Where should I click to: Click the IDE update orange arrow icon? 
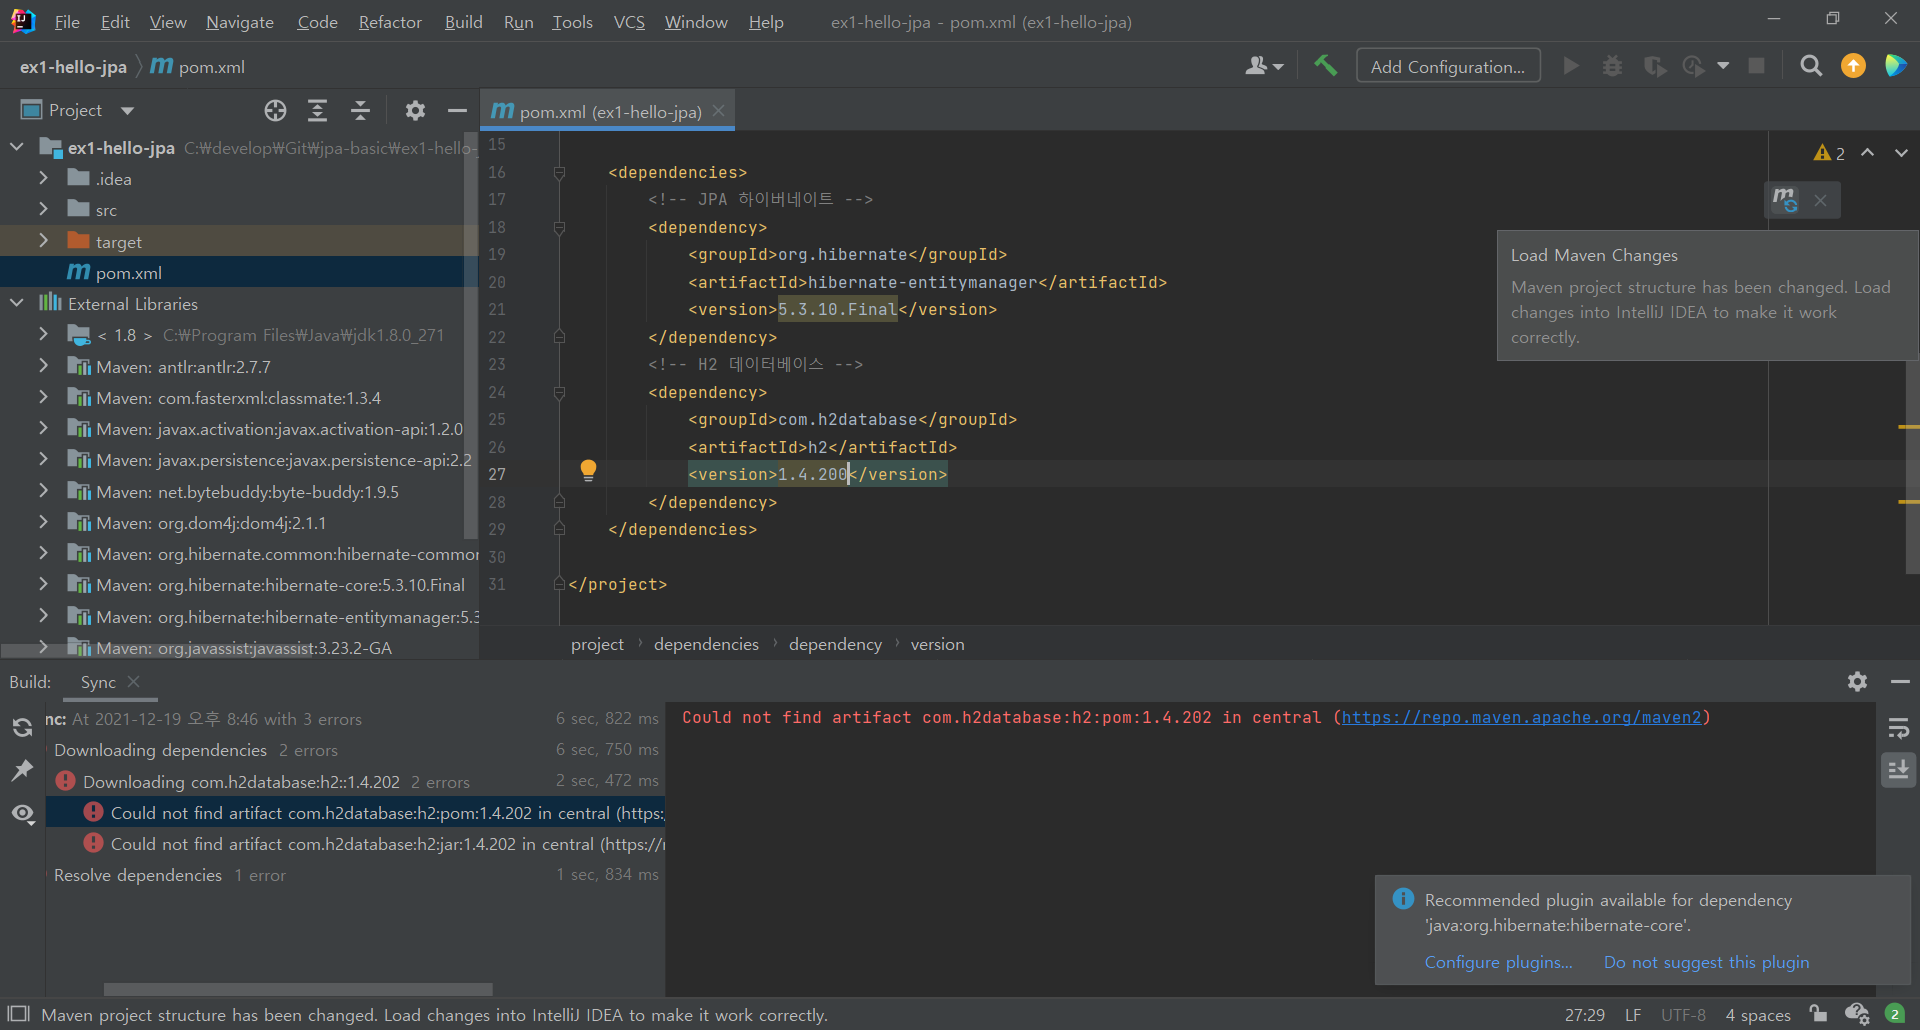1853,66
